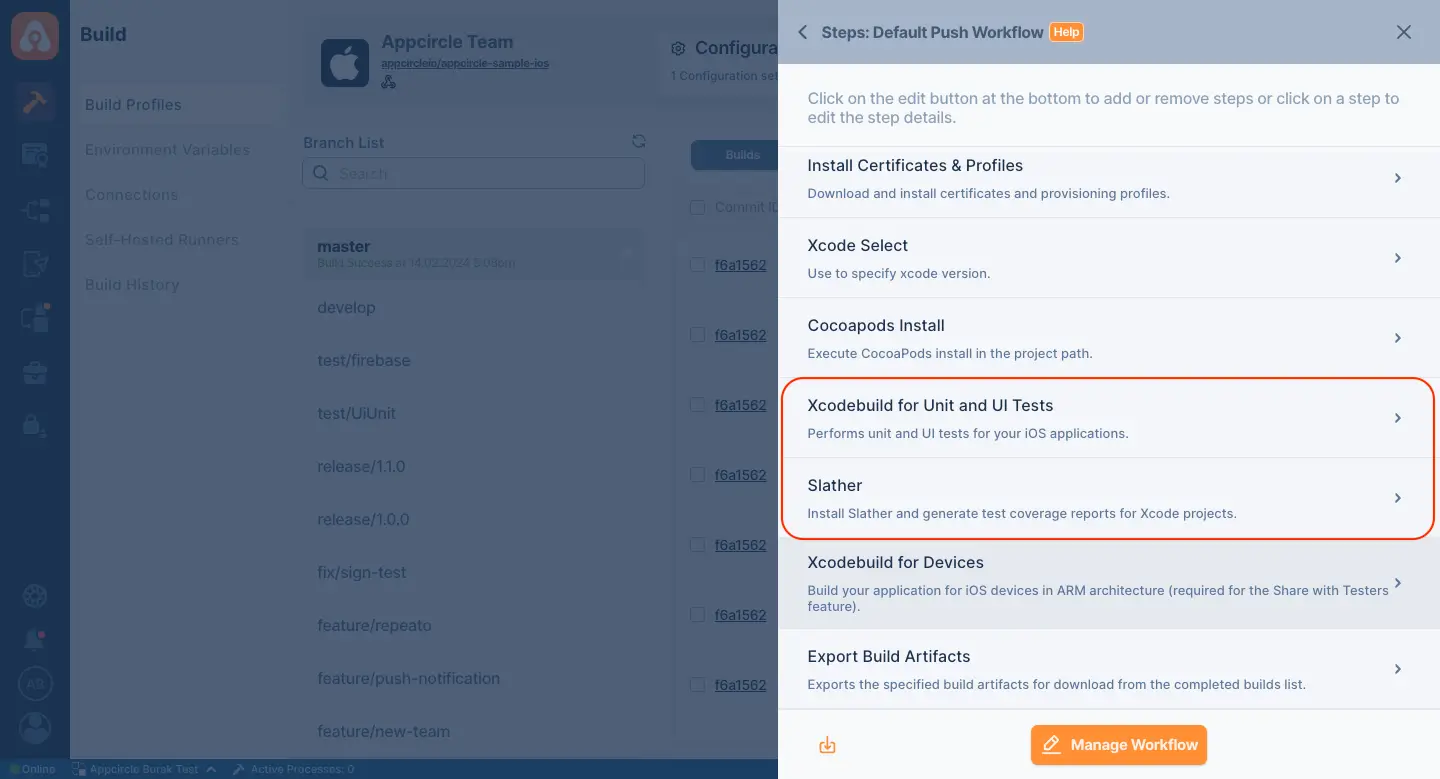
Task: Select the test/UiUnit branch
Action: point(356,413)
